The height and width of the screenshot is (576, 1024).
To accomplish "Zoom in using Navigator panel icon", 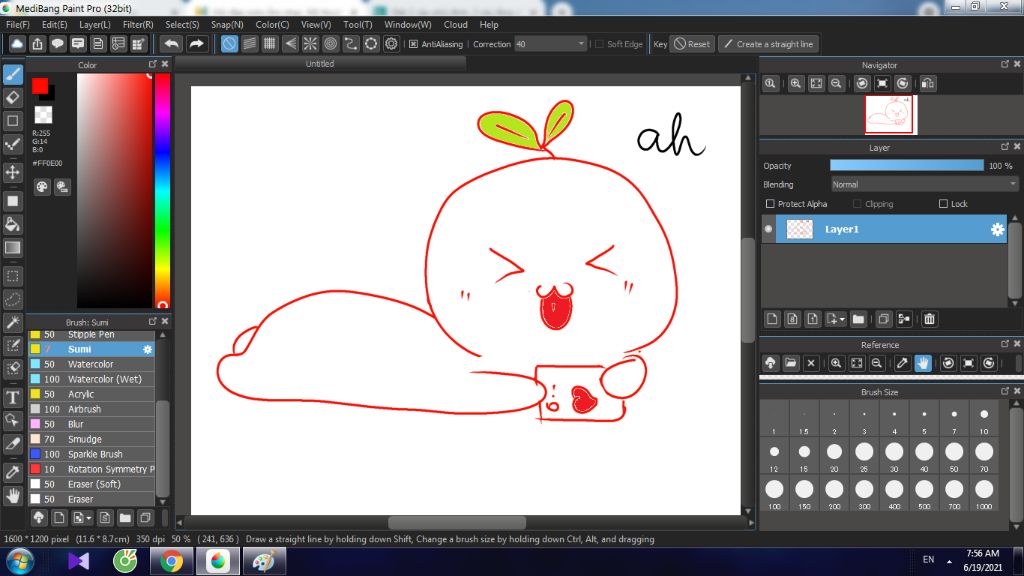I will 795,84.
